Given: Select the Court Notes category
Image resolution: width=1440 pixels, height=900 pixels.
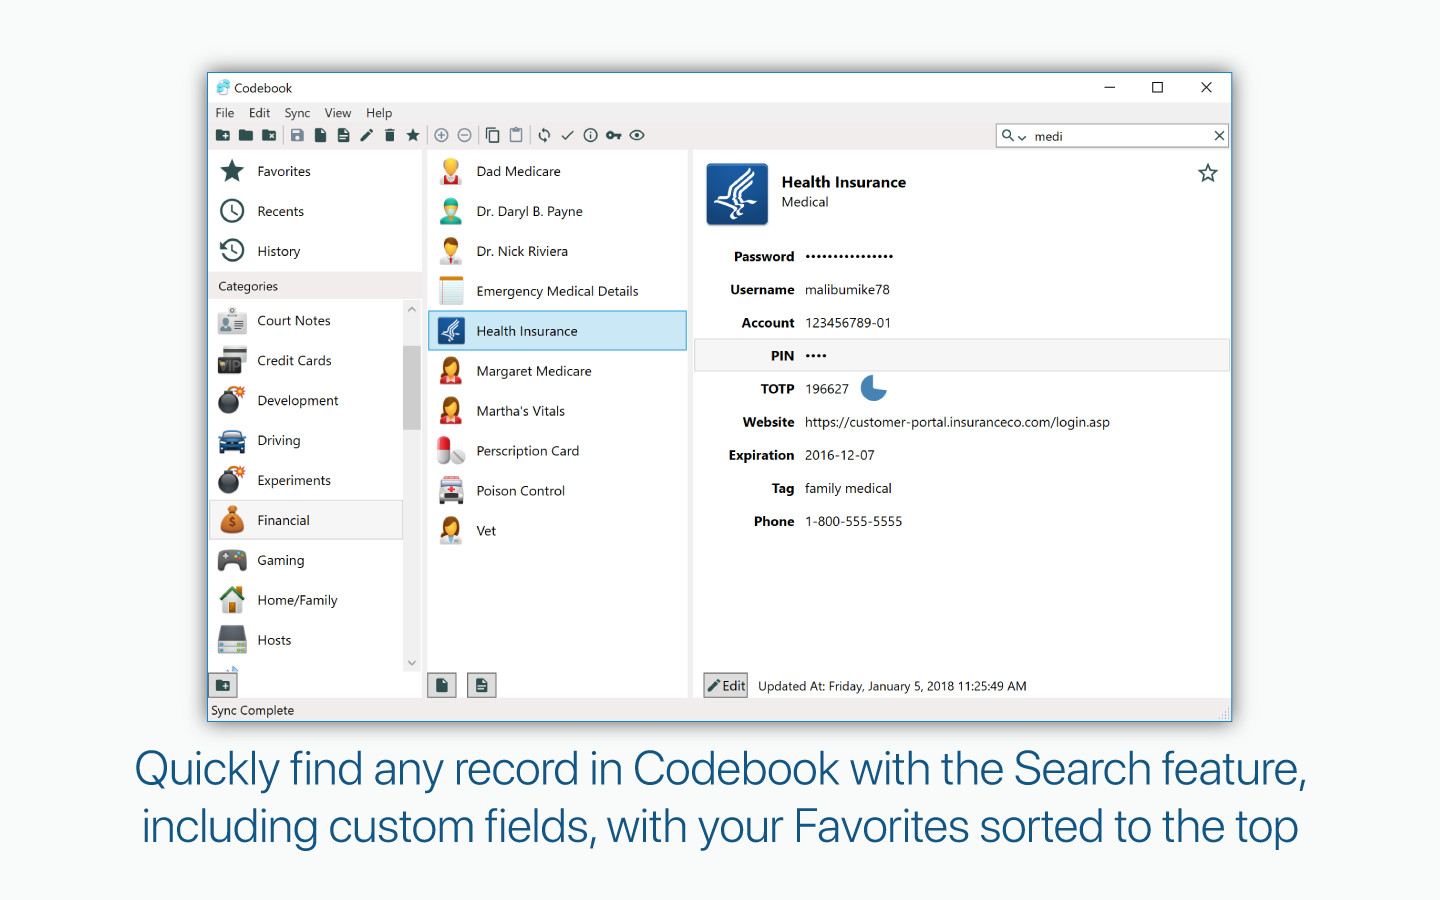Looking at the screenshot, I should point(306,320).
